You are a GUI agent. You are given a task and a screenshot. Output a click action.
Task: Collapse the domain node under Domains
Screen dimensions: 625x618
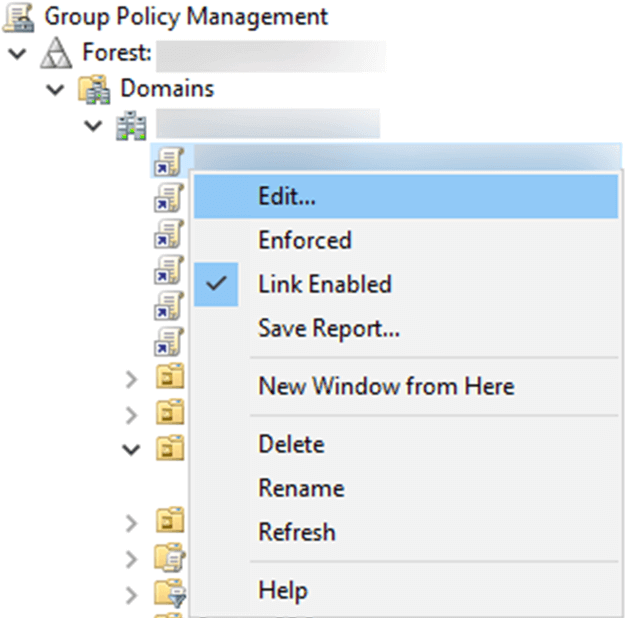tap(94, 126)
